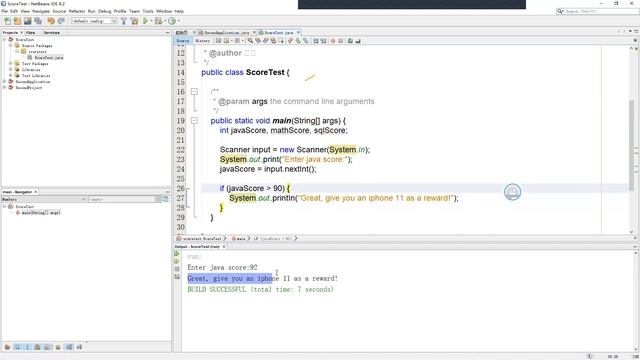This screenshot has height=360, width=640.
Task: Click the main breadcrumb in editor footer
Action: point(239,238)
